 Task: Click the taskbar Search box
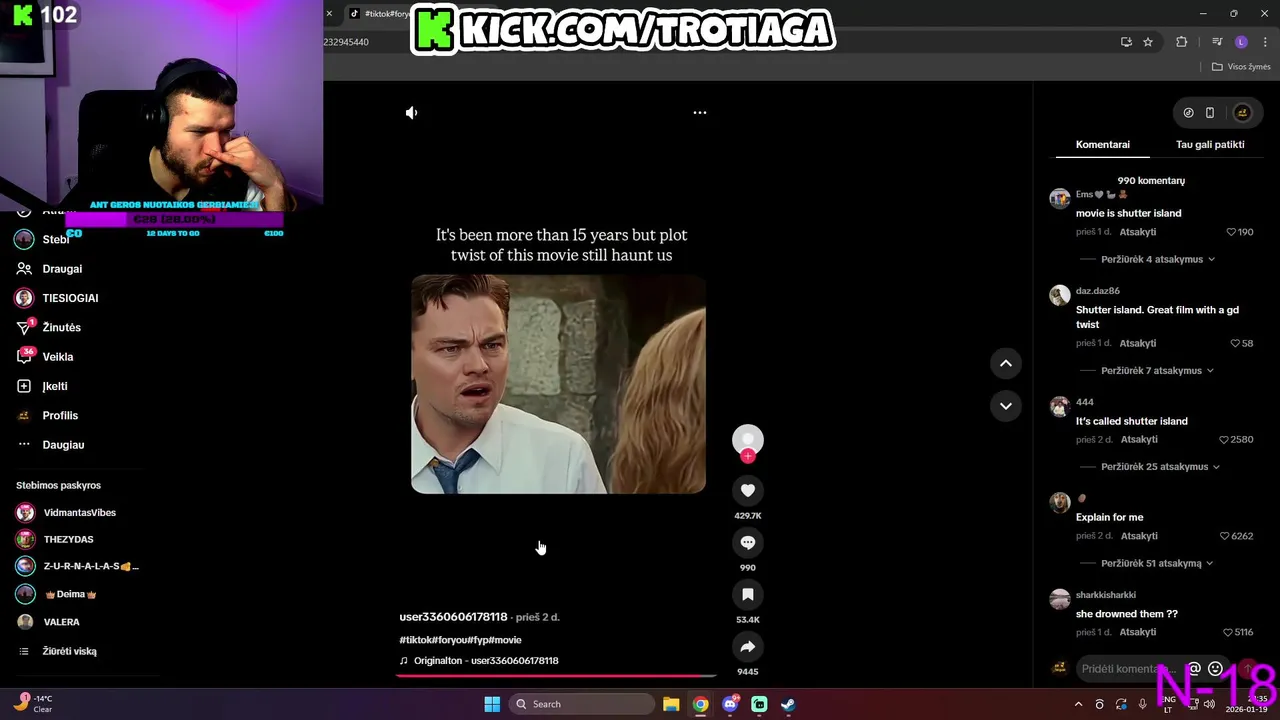click(x=581, y=704)
